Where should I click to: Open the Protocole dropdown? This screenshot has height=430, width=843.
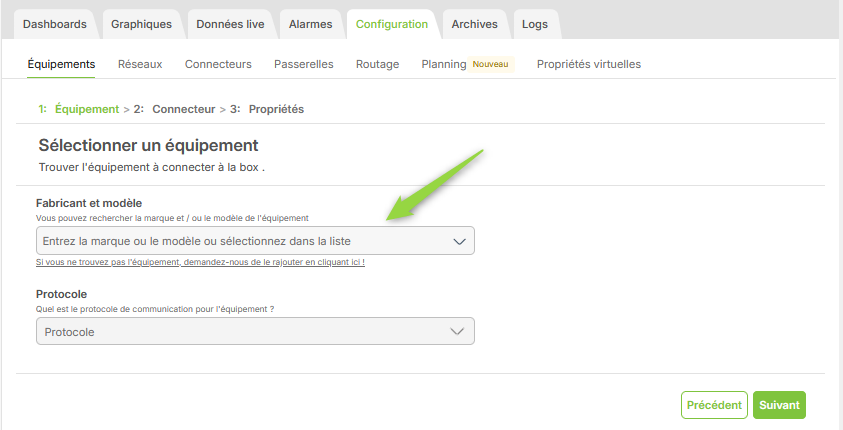coord(255,332)
